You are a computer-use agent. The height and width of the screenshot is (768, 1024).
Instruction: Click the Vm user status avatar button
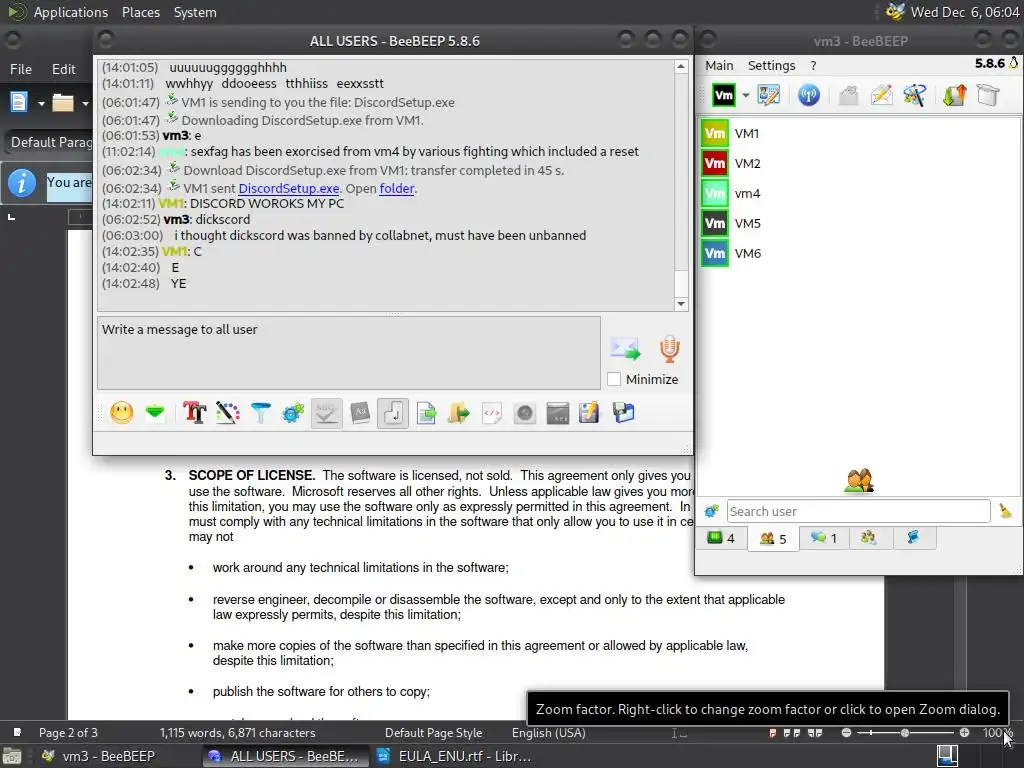[x=724, y=95]
